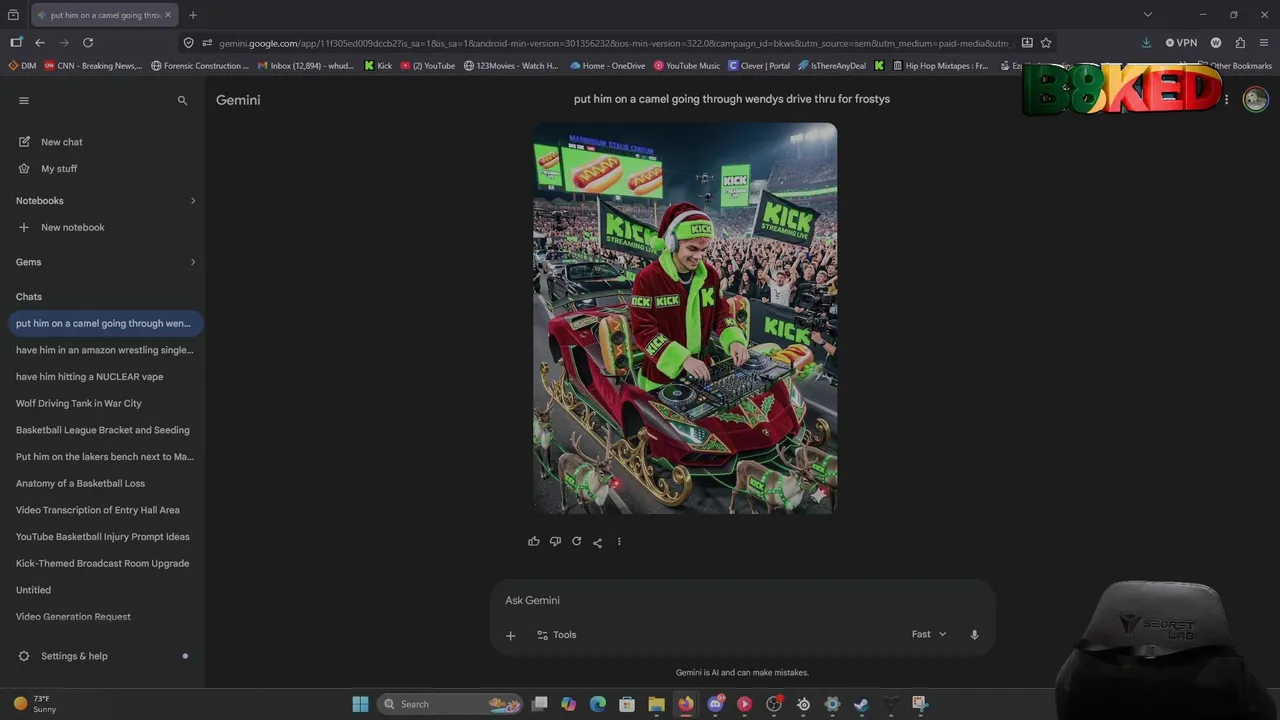The height and width of the screenshot is (720, 1280).
Task: Focus the Ask Gemini input field
Action: coord(742,600)
